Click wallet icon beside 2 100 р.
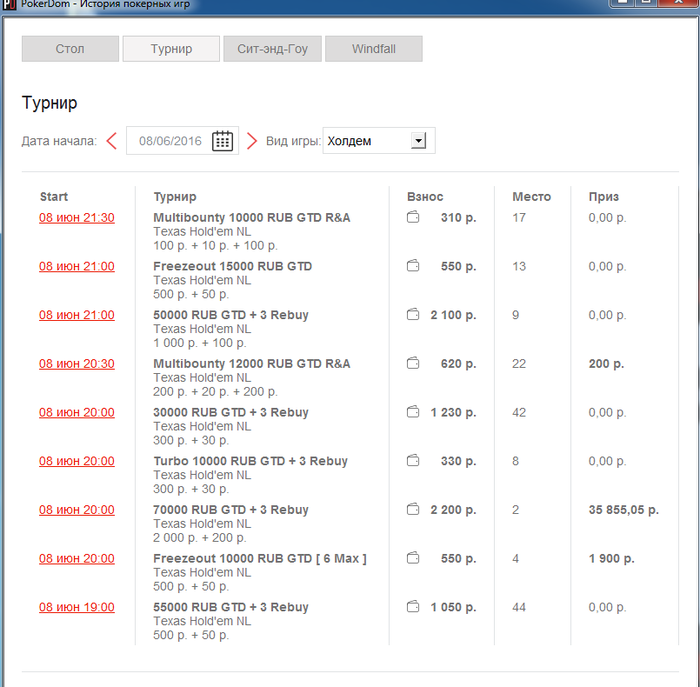The image size is (700, 687). tap(413, 315)
